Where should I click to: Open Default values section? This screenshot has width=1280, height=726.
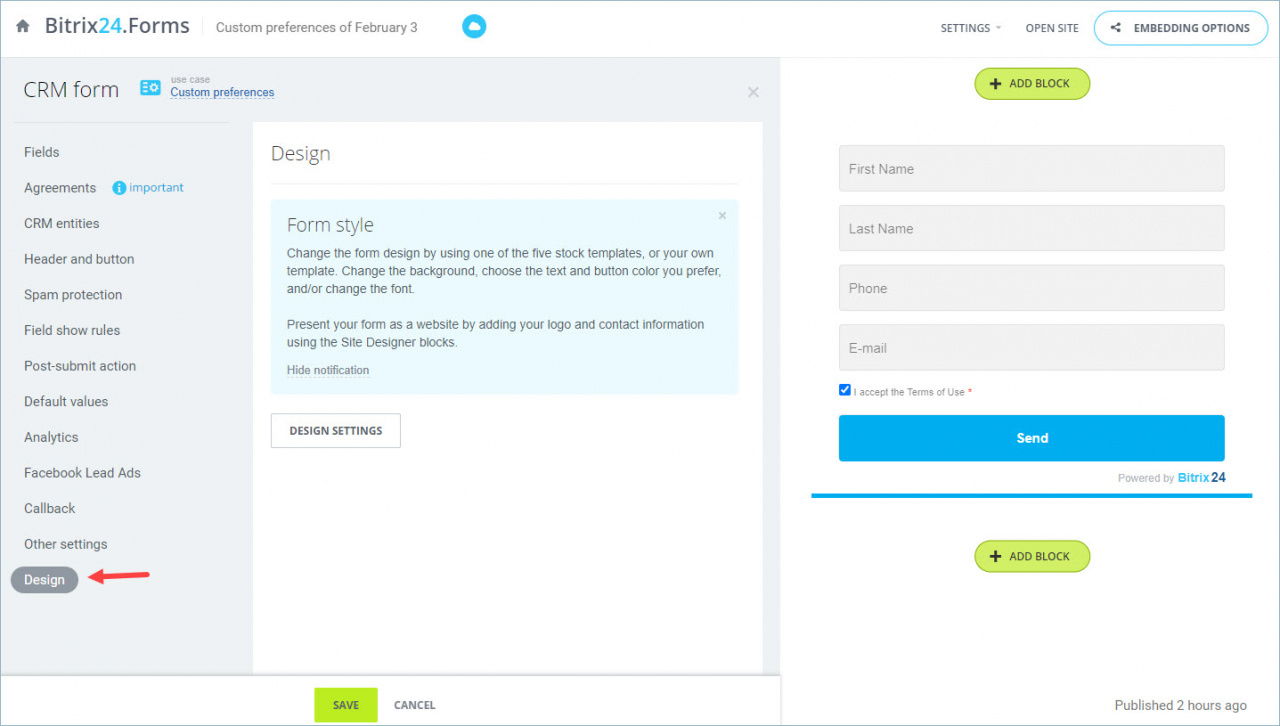coord(66,401)
